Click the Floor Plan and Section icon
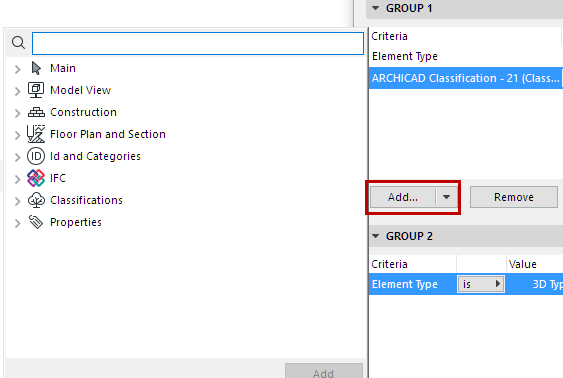This screenshot has height=378, width=563. [36, 134]
